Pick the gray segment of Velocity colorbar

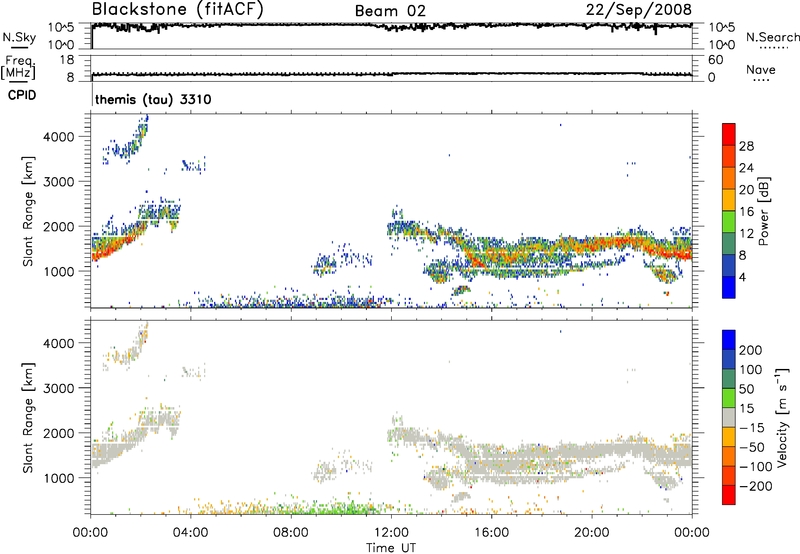[729, 418]
